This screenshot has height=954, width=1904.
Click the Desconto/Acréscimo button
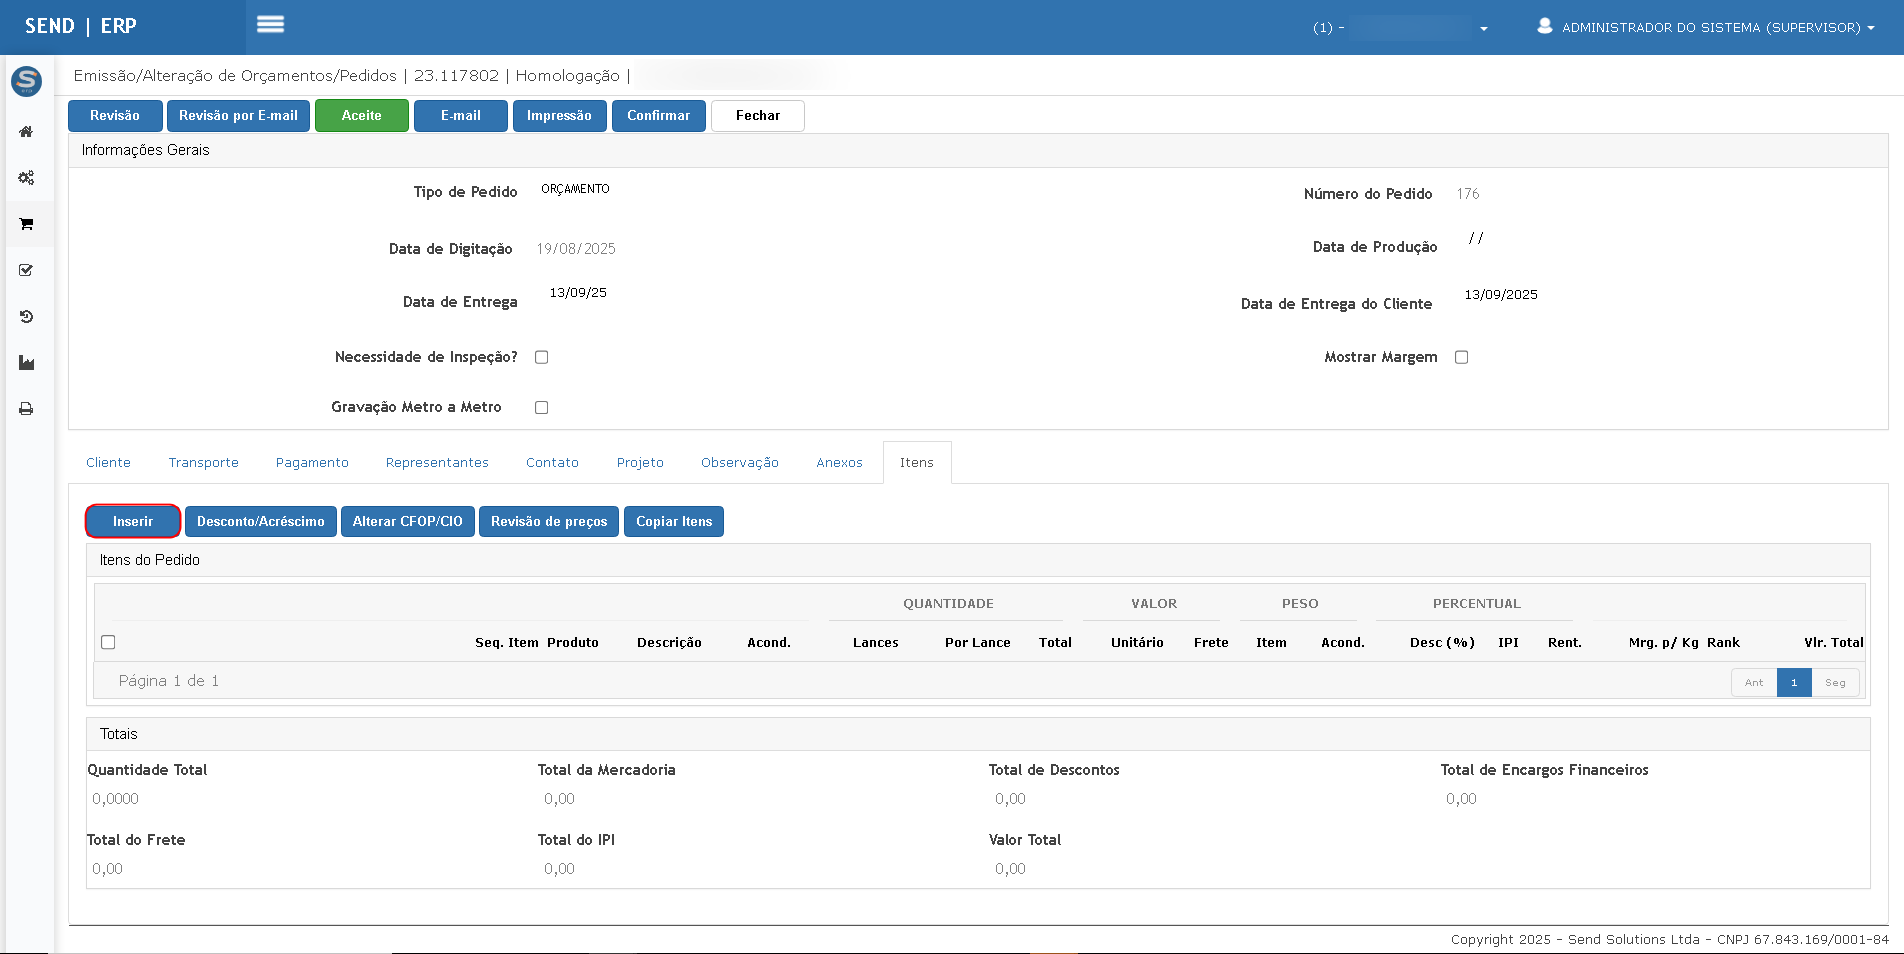260,521
